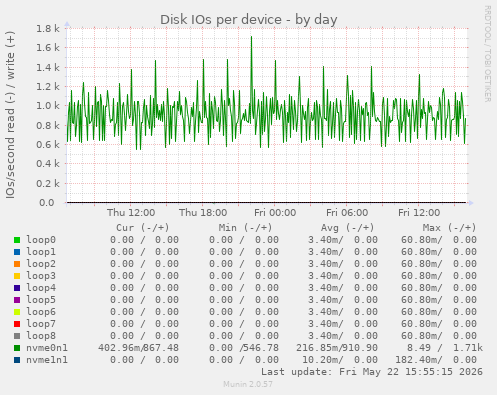Click the 0.8 k y-axis label
Image resolution: width=497 pixels, height=395 pixels.
pos(48,126)
